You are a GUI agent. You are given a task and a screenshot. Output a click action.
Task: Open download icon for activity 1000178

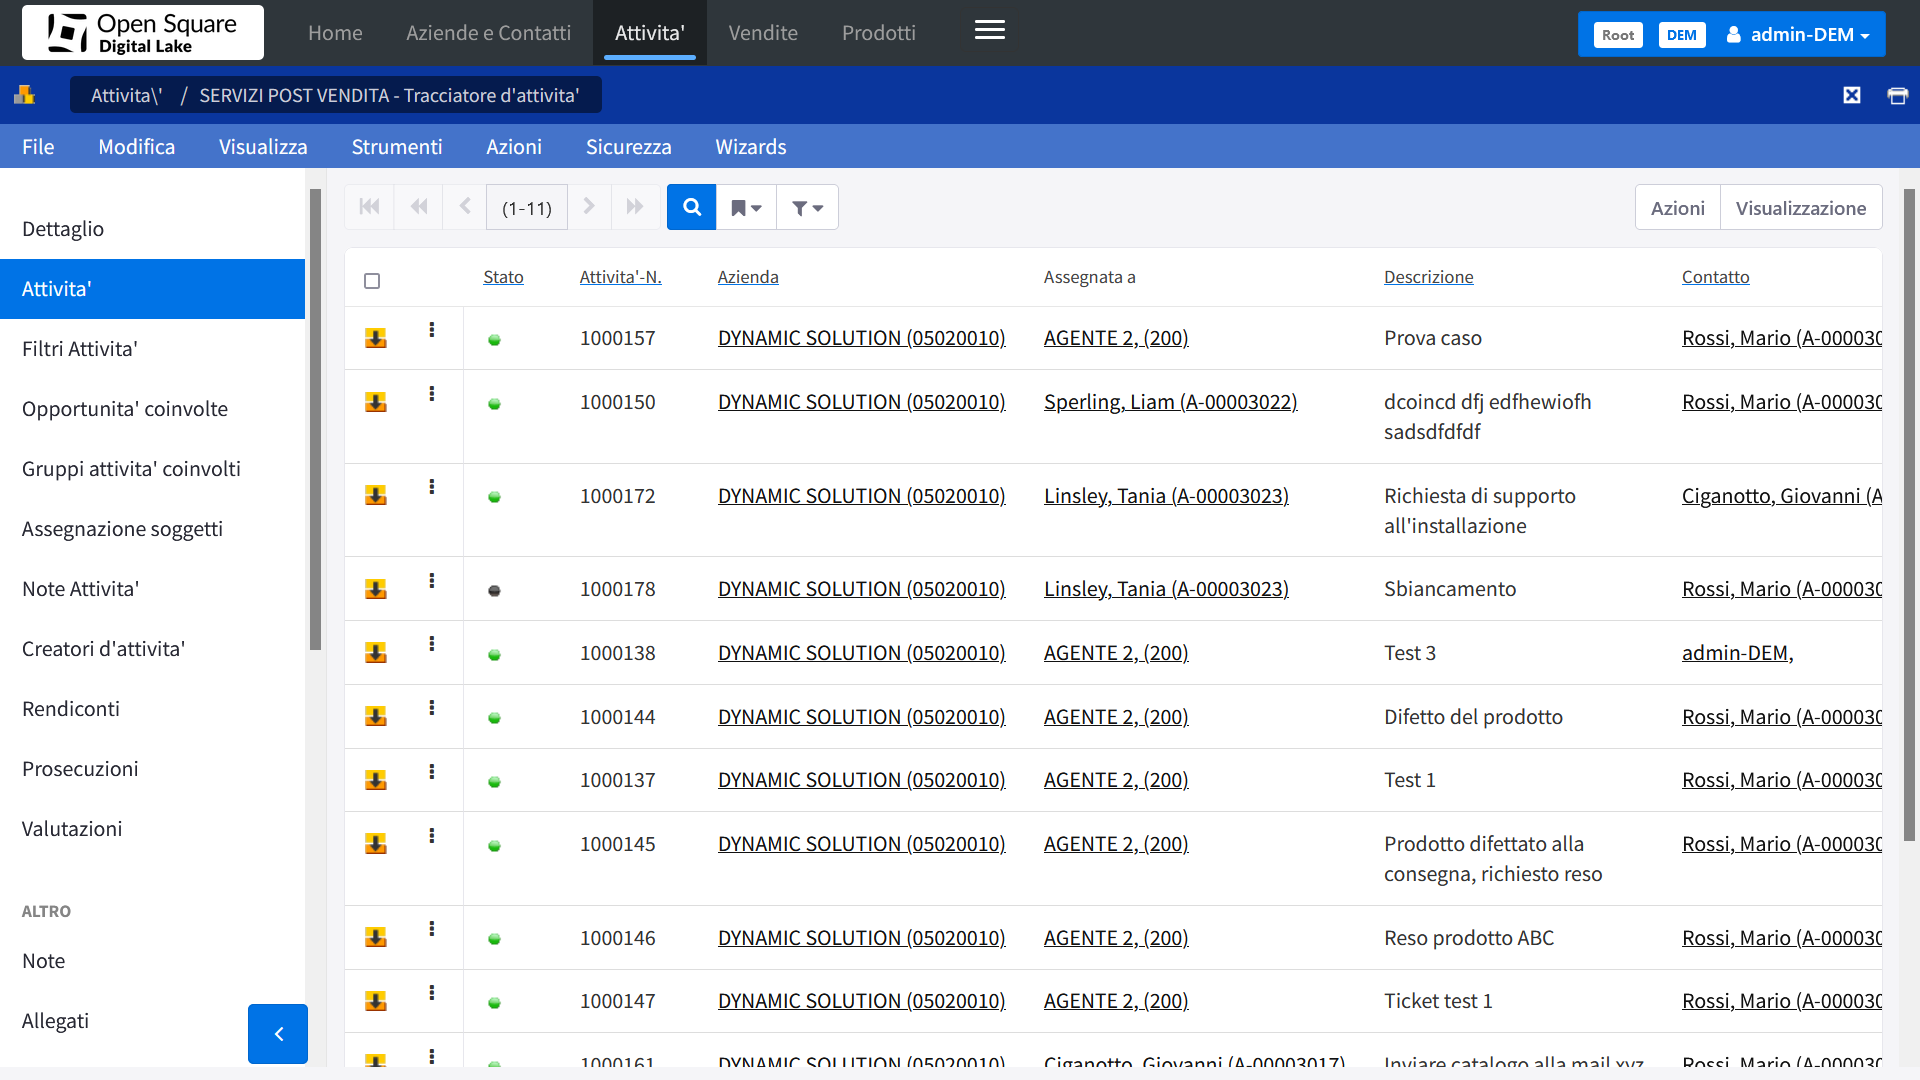click(x=376, y=589)
